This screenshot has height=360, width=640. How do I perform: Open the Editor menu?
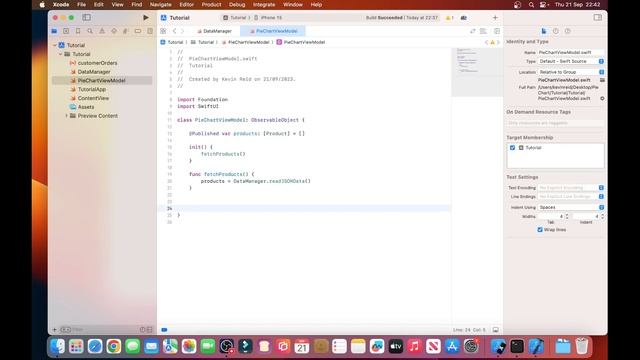point(187,4)
